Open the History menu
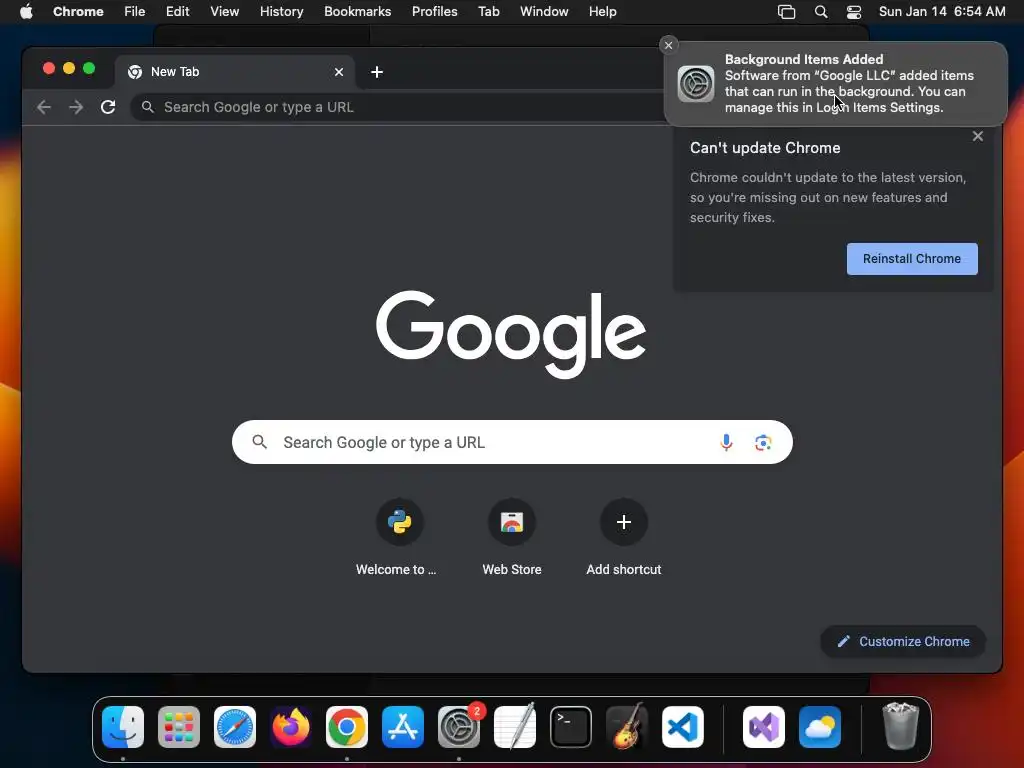 (281, 12)
